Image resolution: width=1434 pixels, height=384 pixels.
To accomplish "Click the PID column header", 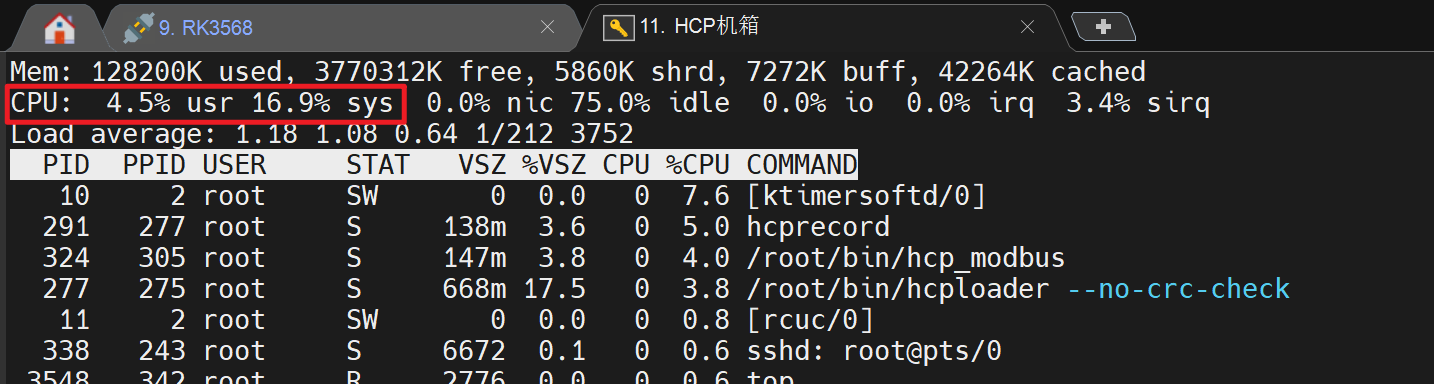I will (66, 165).
